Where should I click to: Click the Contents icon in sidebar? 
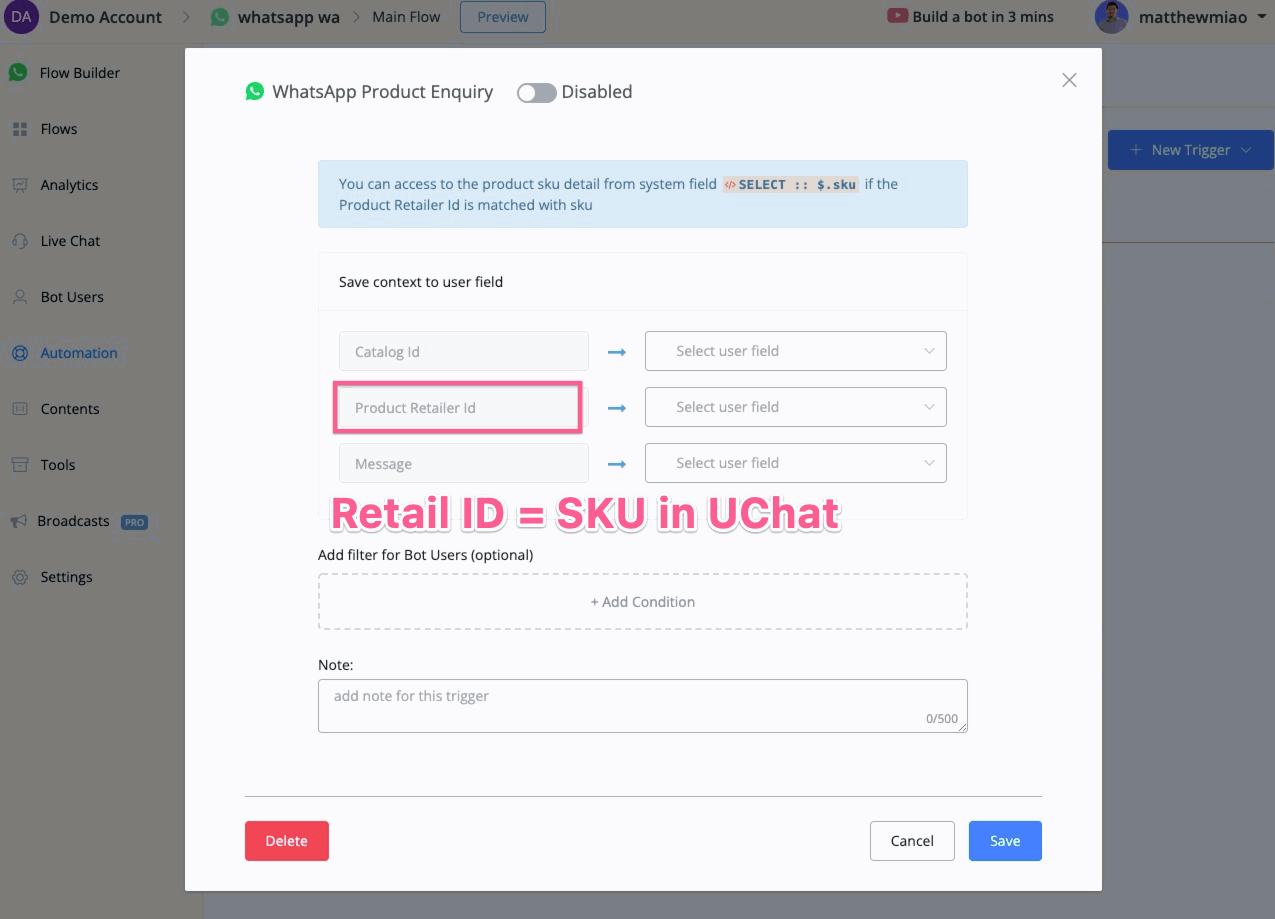(x=19, y=409)
